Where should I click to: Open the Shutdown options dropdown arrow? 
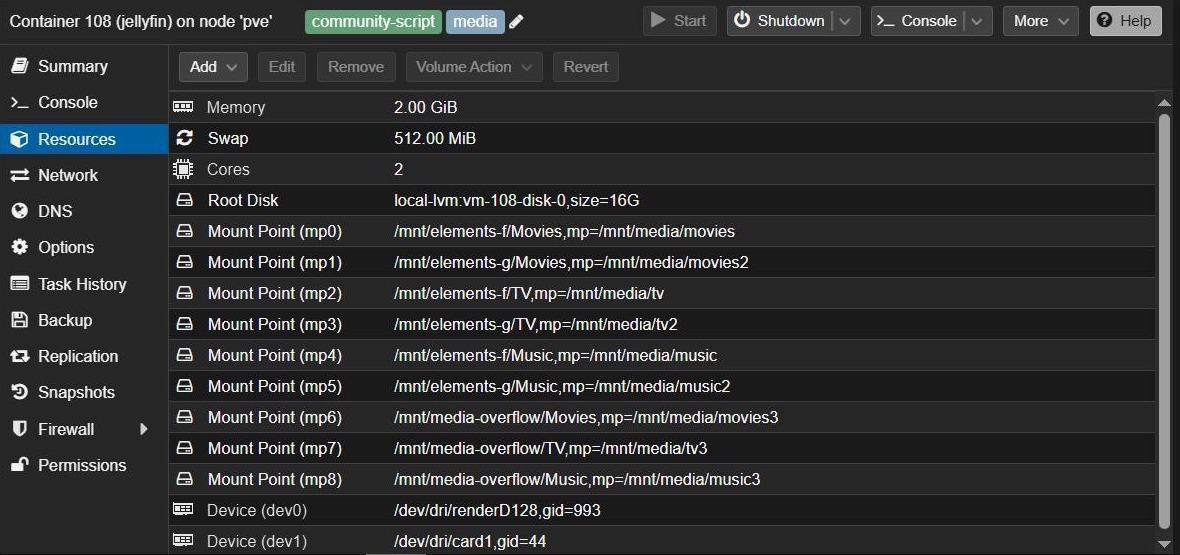click(x=847, y=21)
